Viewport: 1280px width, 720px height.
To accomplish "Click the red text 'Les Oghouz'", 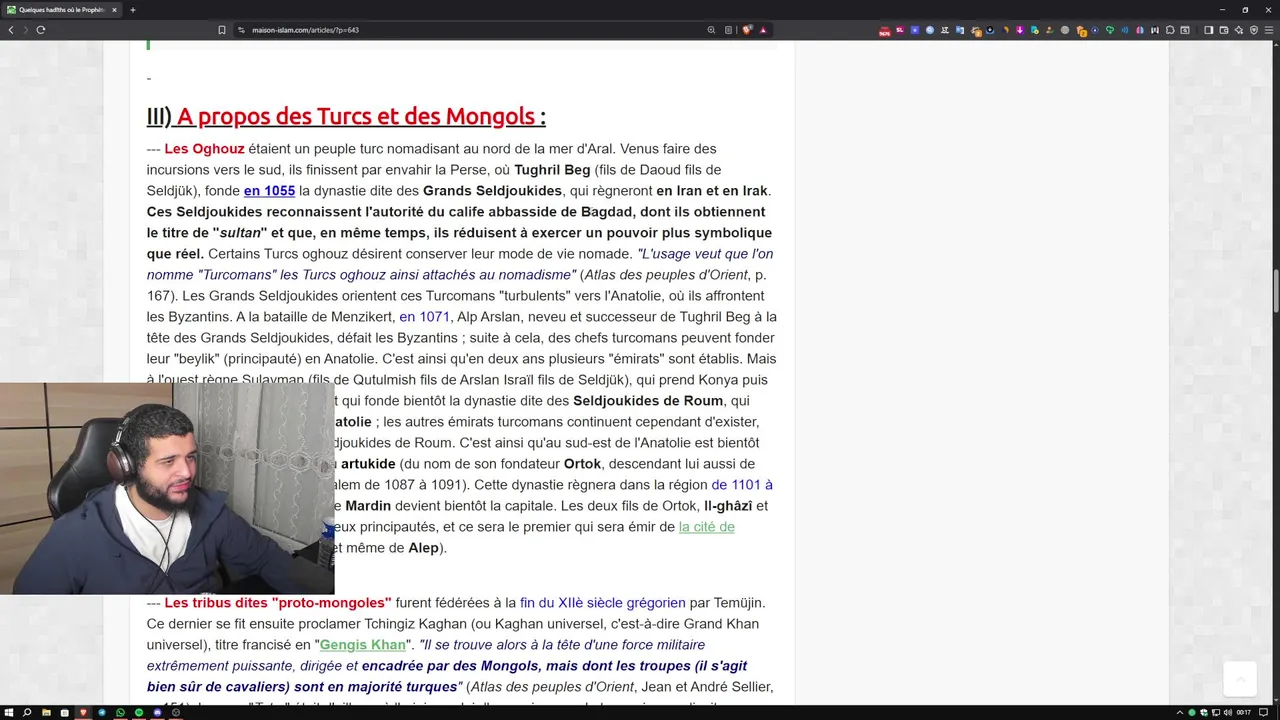I will pyautogui.click(x=205, y=149).
